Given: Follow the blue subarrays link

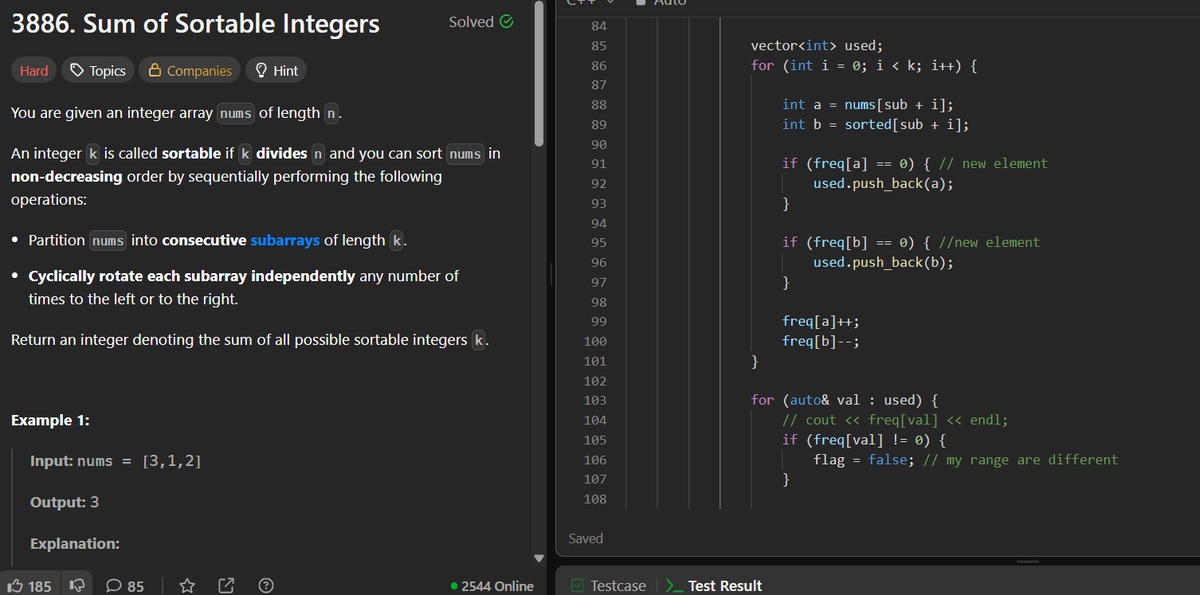Looking at the screenshot, I should [285, 240].
